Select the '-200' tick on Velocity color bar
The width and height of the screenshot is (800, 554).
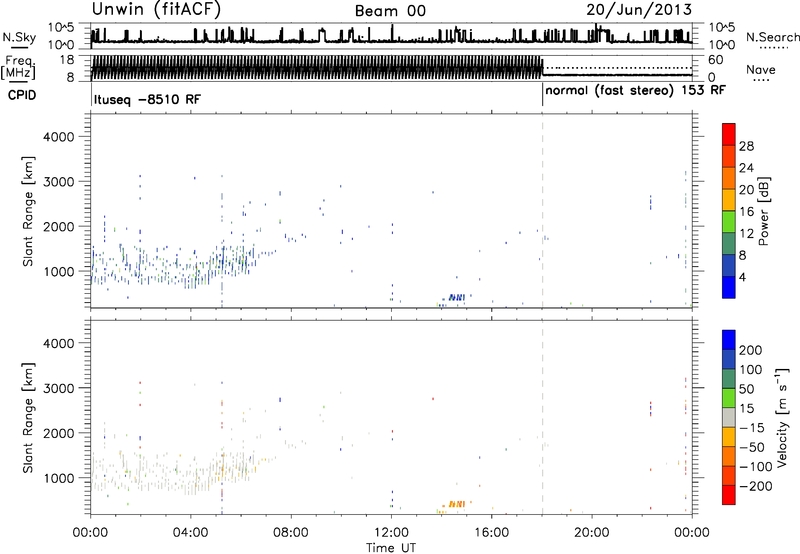[756, 486]
